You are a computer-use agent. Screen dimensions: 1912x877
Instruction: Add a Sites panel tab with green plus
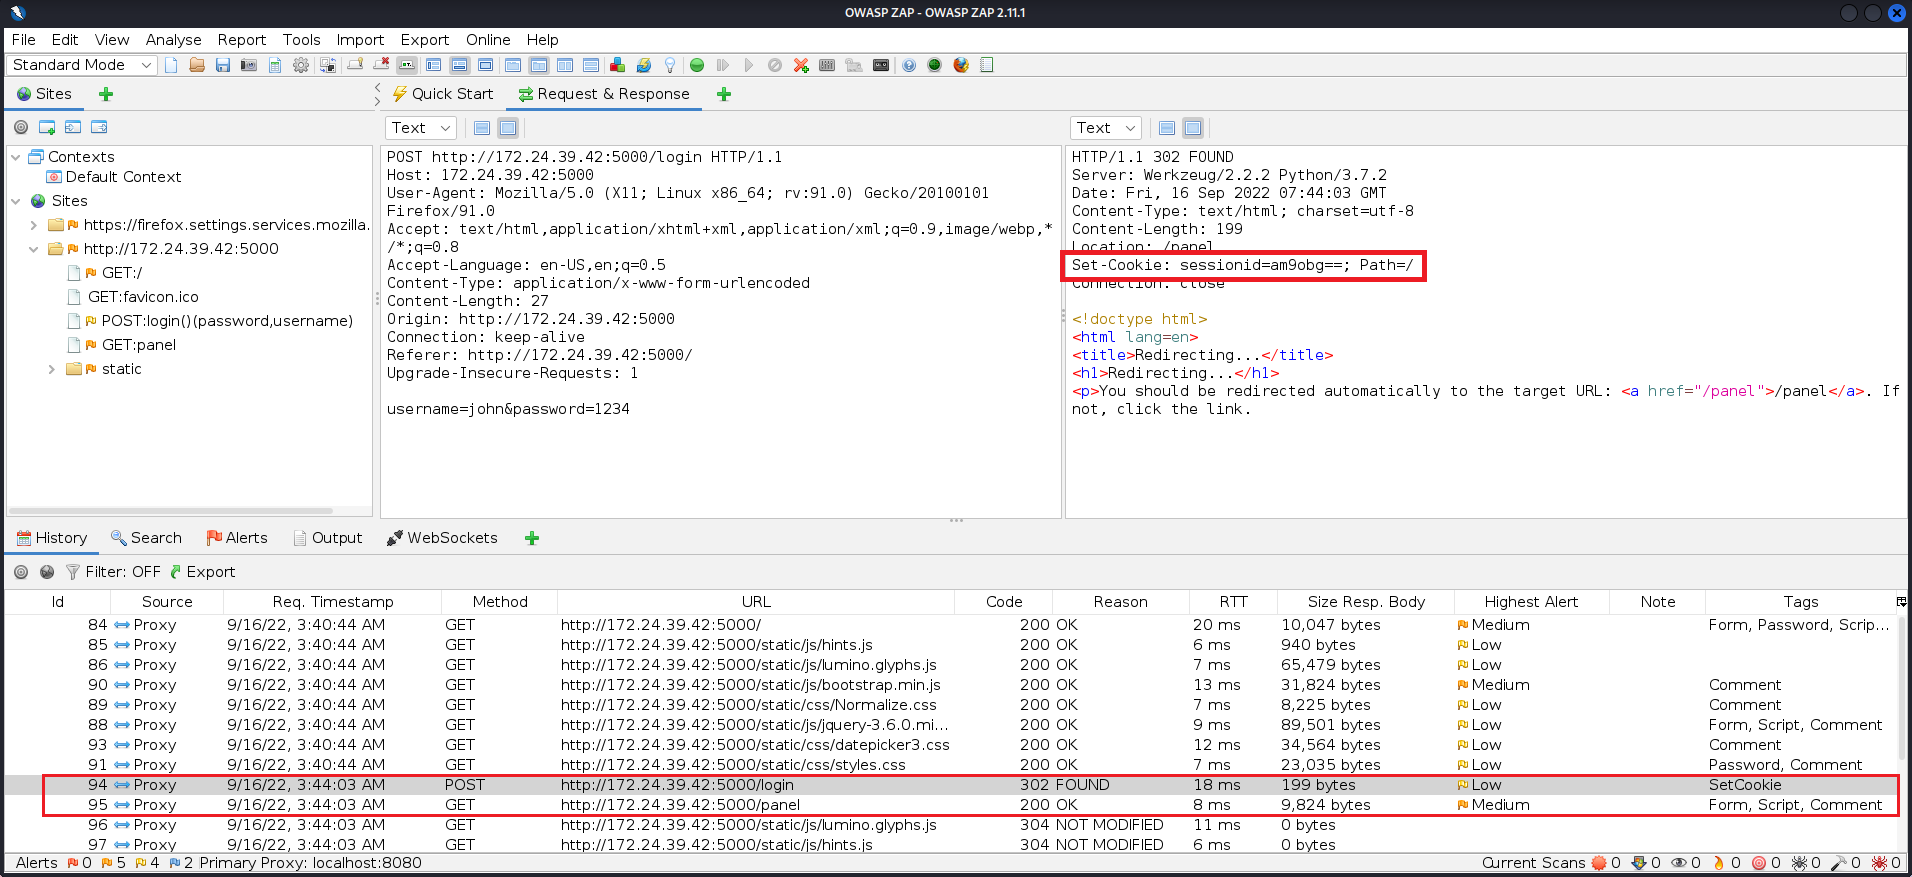click(x=106, y=94)
